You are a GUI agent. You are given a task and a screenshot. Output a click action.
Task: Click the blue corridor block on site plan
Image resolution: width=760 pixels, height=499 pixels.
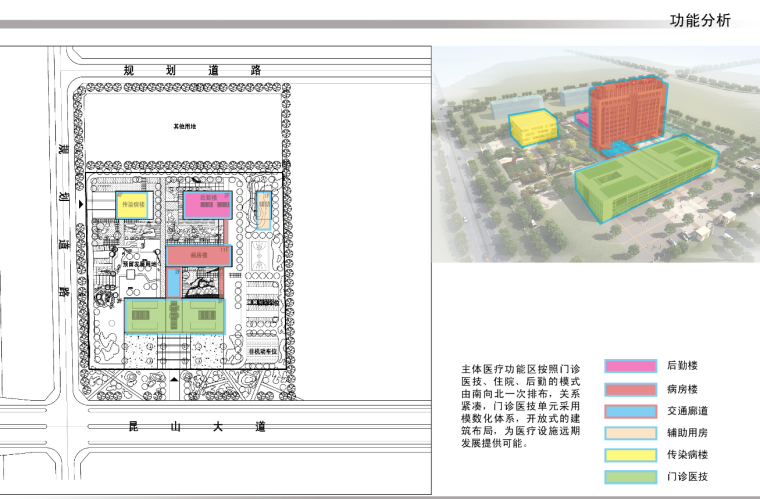point(175,283)
